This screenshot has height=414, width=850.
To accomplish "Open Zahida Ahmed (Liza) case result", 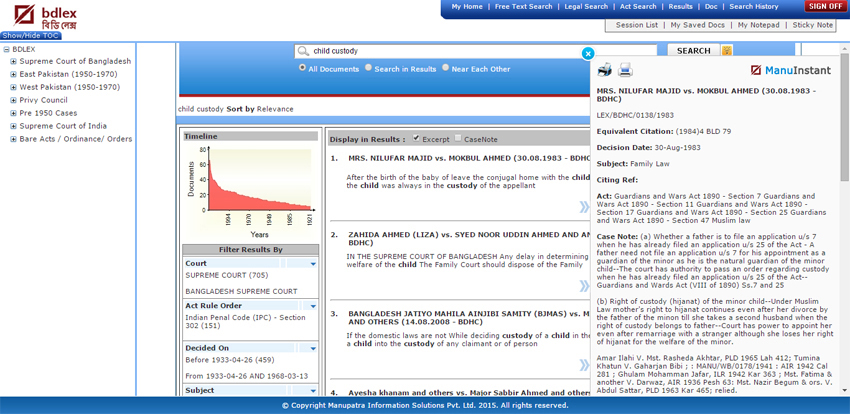I will pos(468,239).
